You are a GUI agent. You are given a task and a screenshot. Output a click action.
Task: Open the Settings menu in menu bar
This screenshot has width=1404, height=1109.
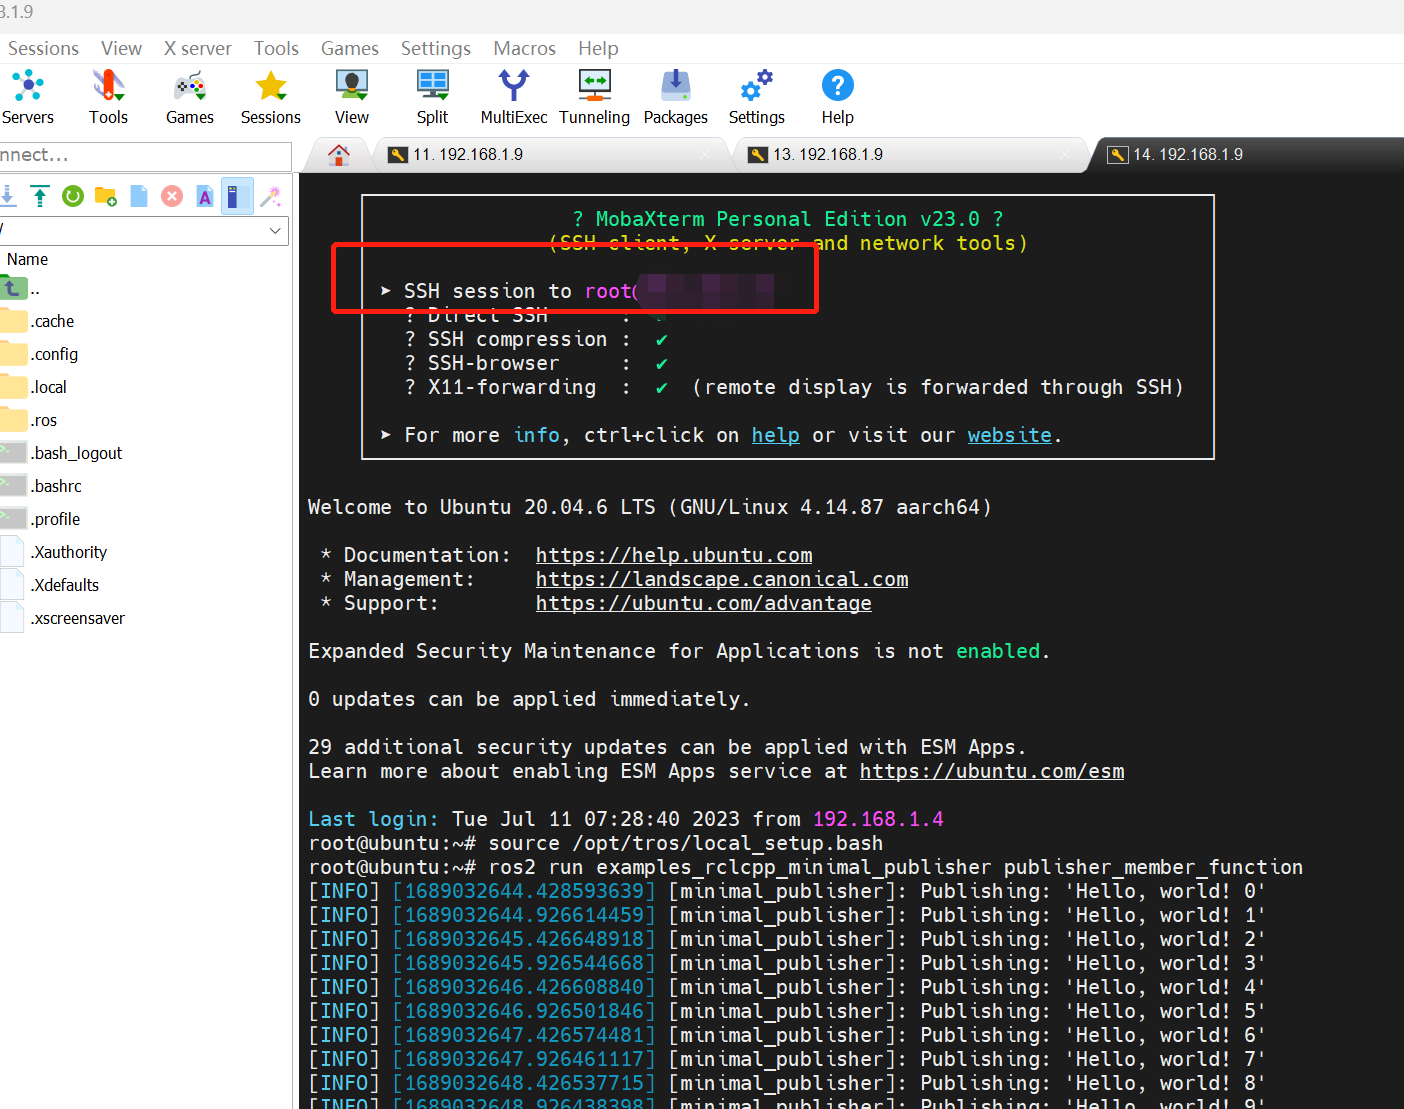(x=436, y=48)
